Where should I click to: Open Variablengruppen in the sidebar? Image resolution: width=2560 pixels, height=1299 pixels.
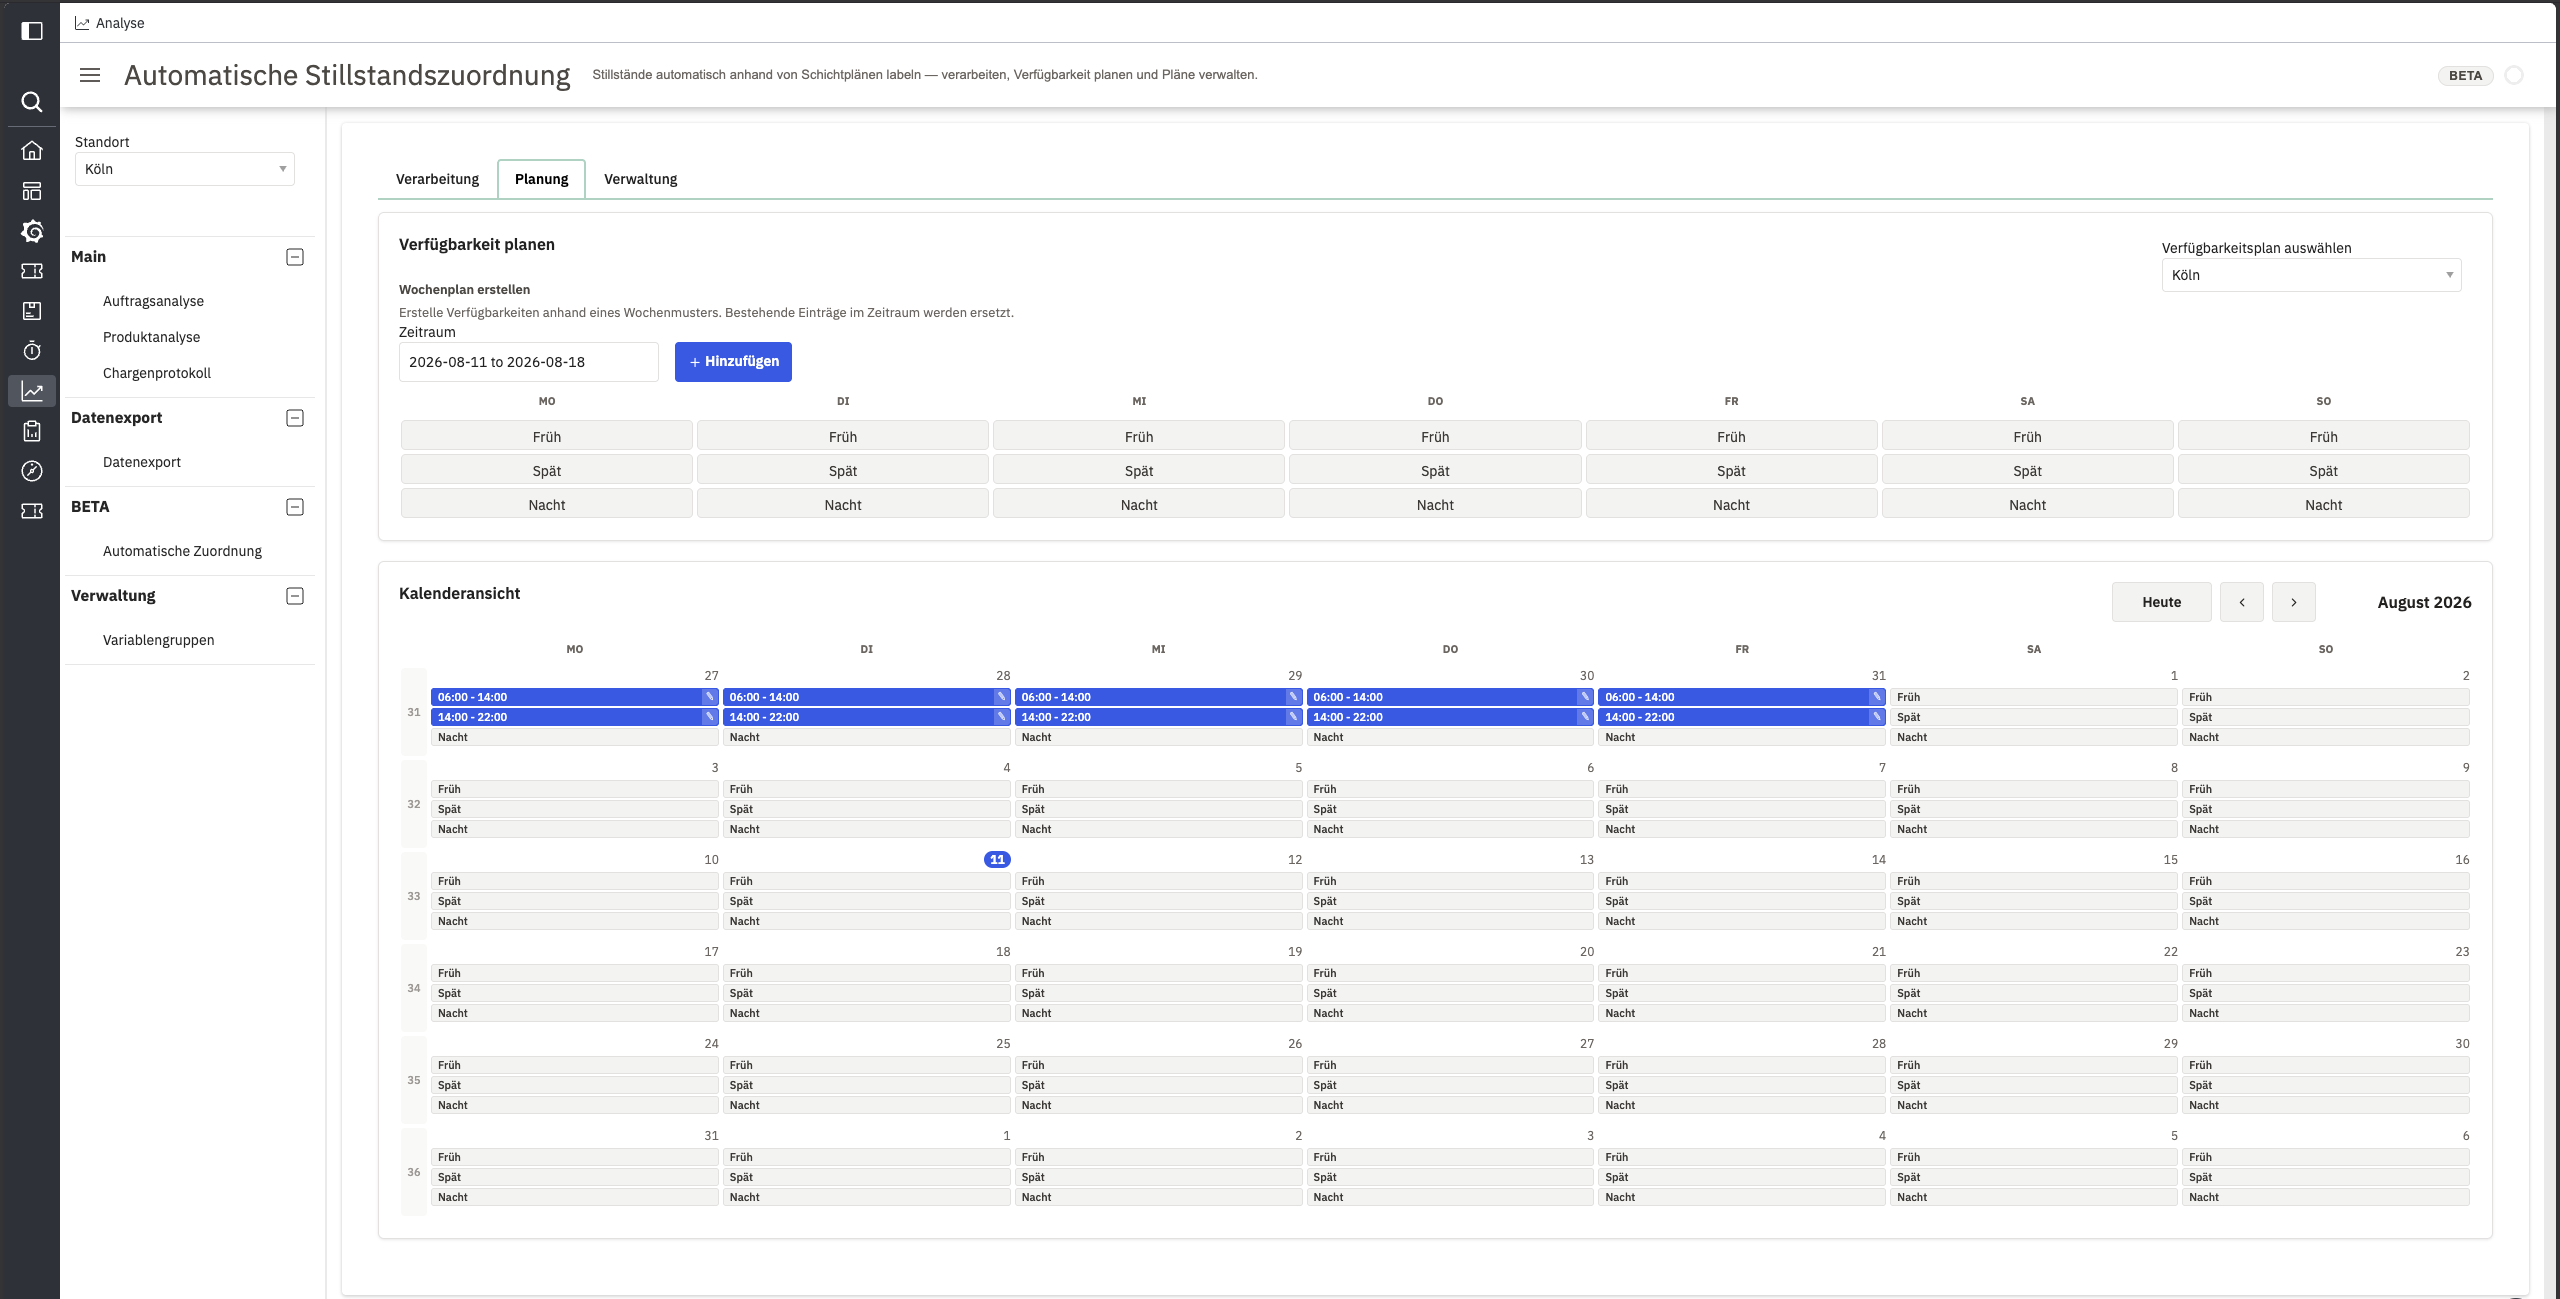158,640
